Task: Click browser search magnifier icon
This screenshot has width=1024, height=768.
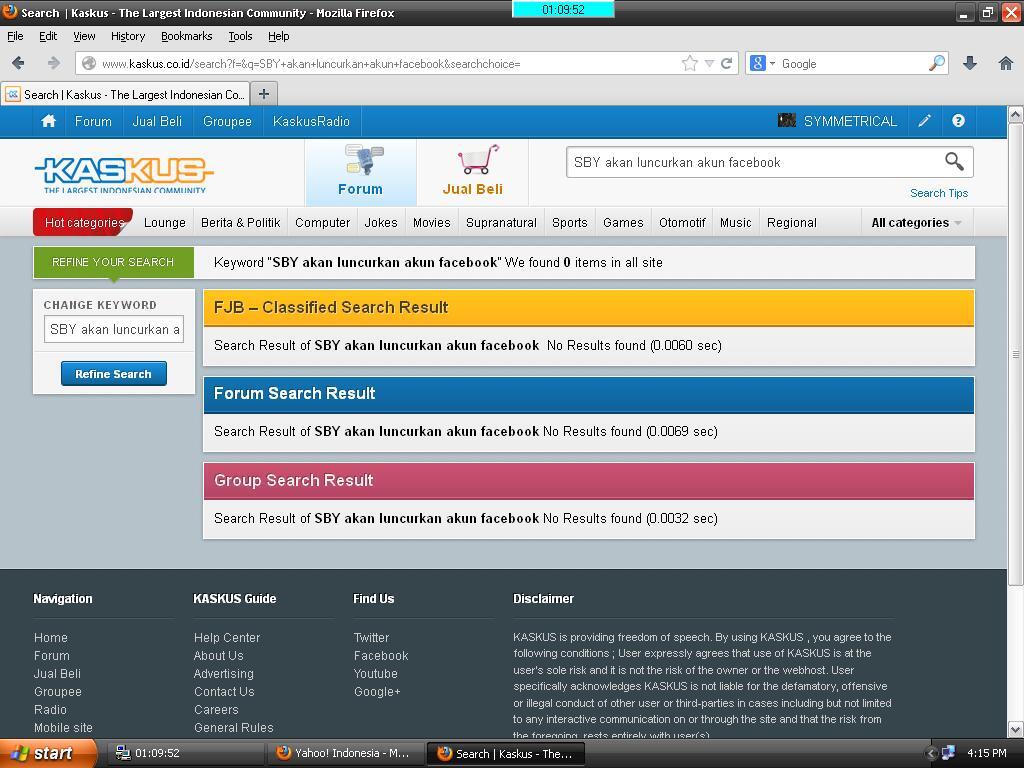Action: click(936, 63)
